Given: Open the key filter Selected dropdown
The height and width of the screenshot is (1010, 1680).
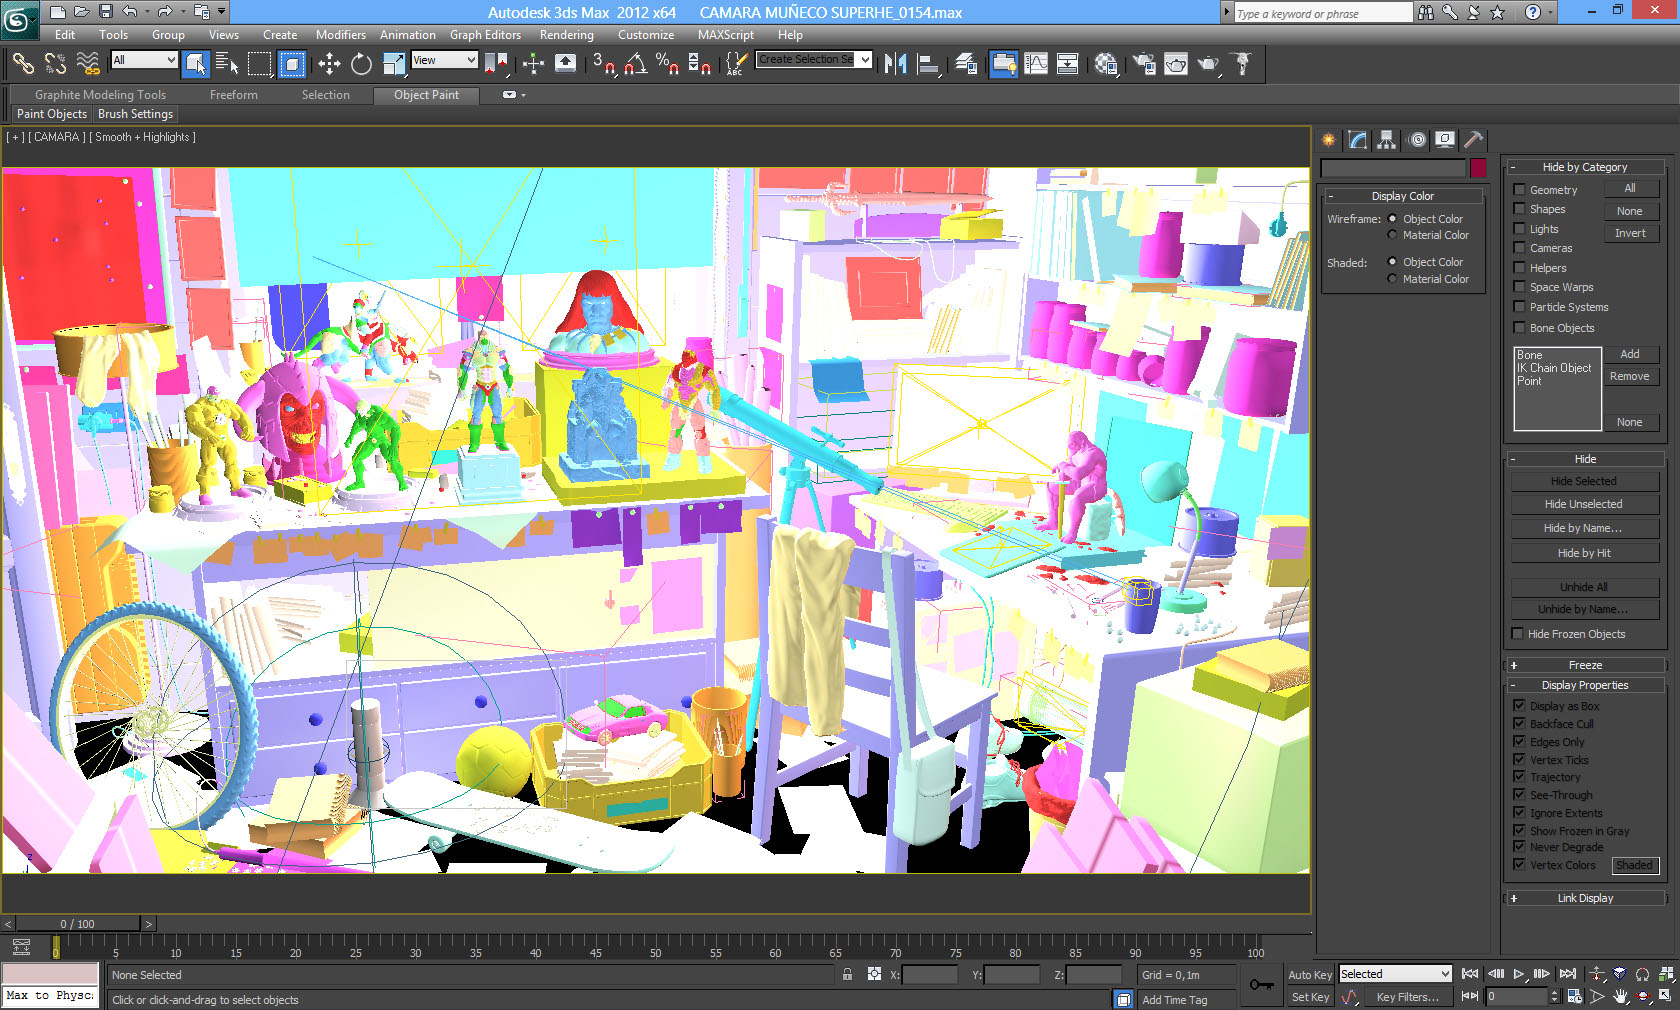Looking at the screenshot, I should pos(1395,974).
